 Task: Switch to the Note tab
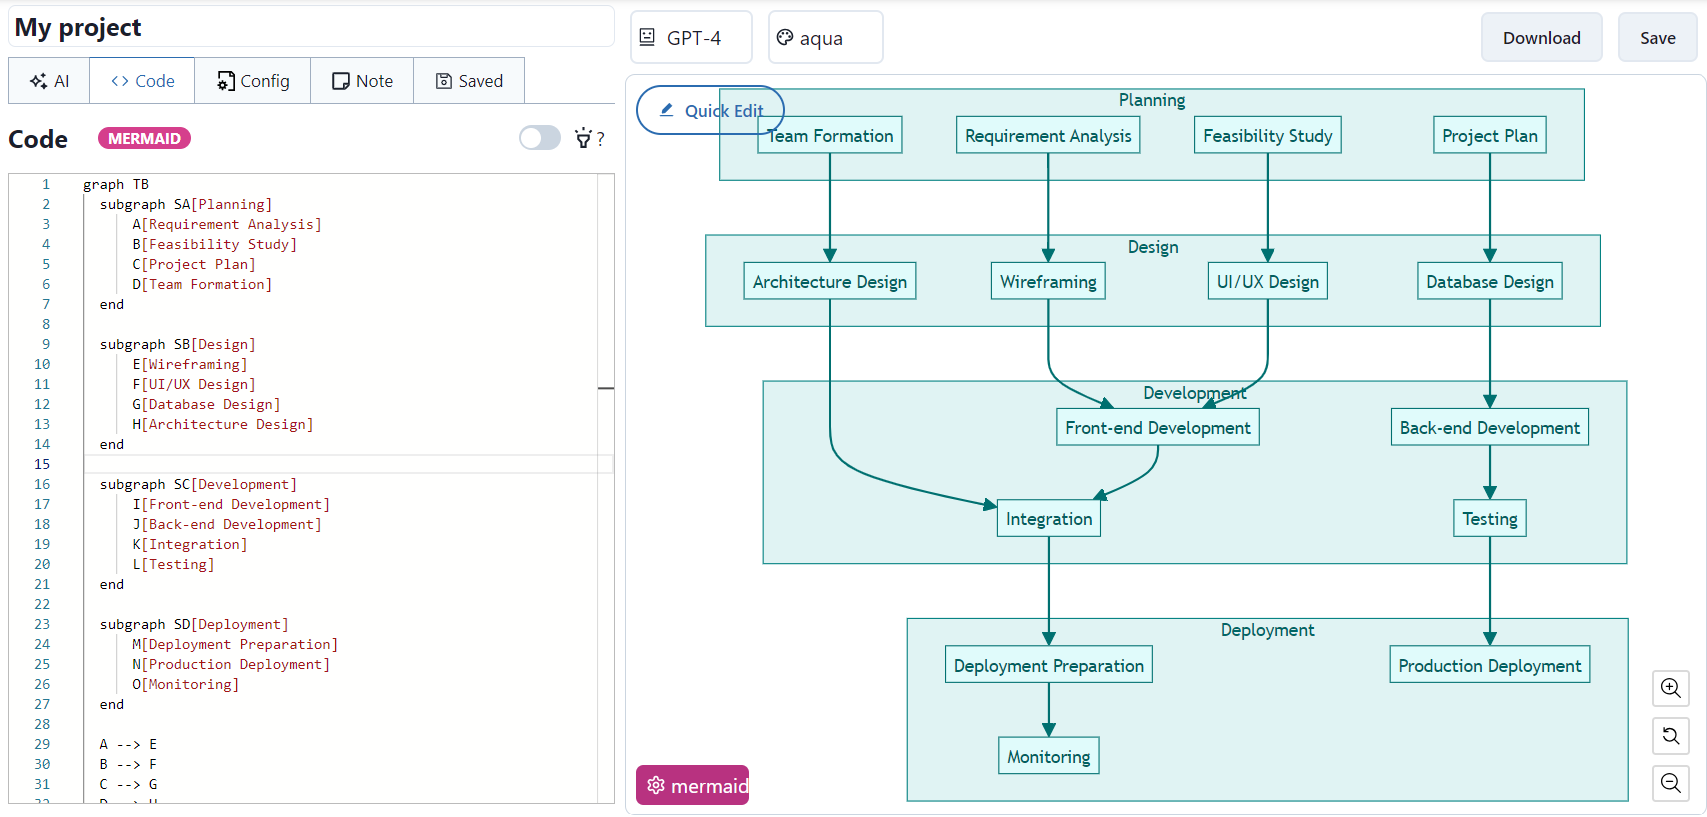[x=362, y=81]
